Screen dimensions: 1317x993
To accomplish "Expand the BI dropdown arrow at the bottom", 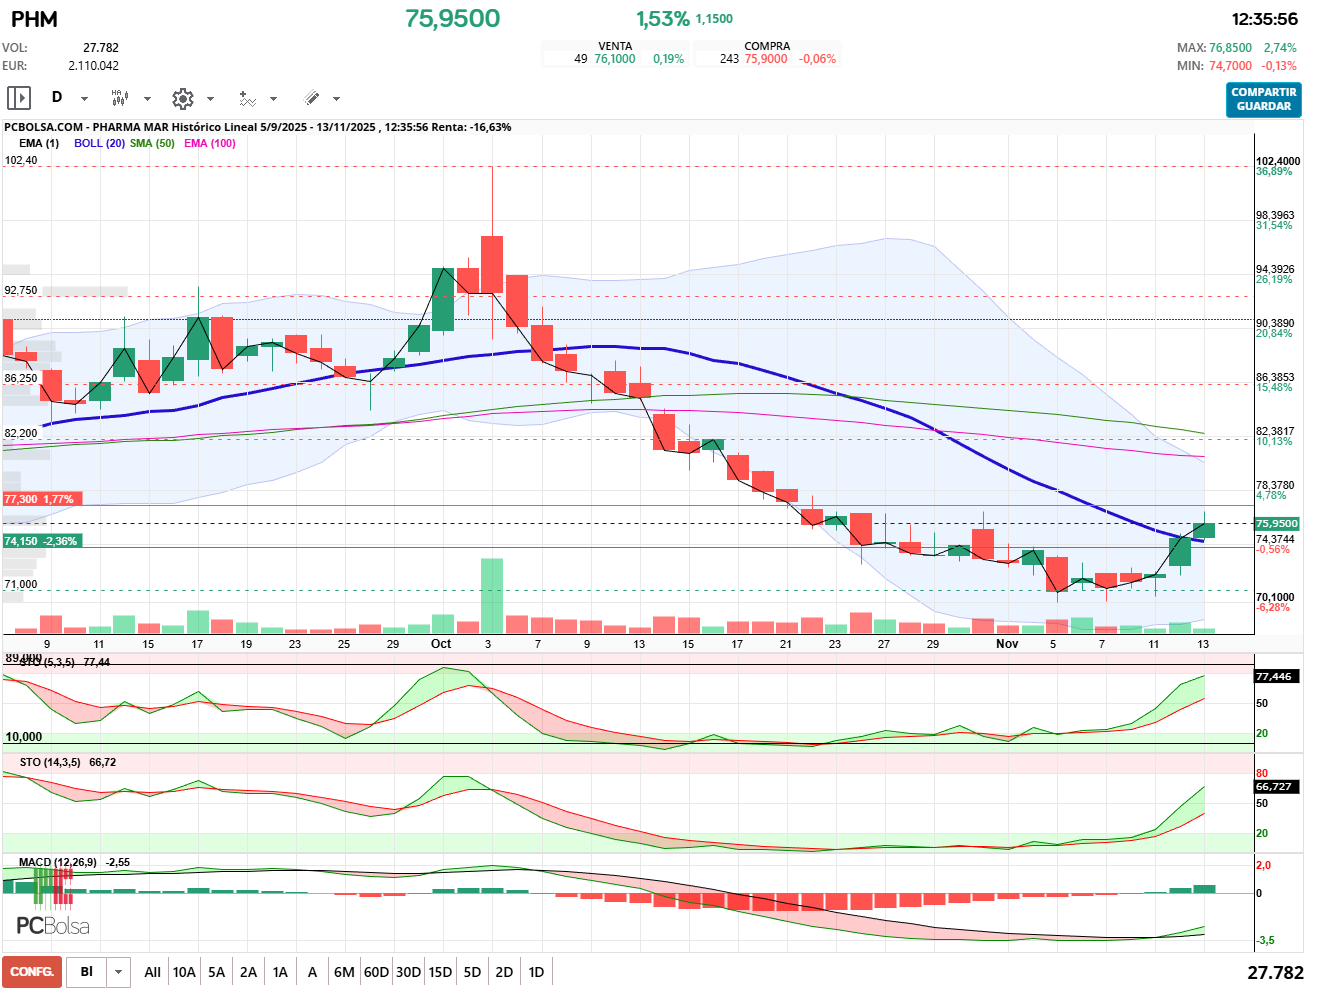I will pyautogui.click(x=119, y=972).
